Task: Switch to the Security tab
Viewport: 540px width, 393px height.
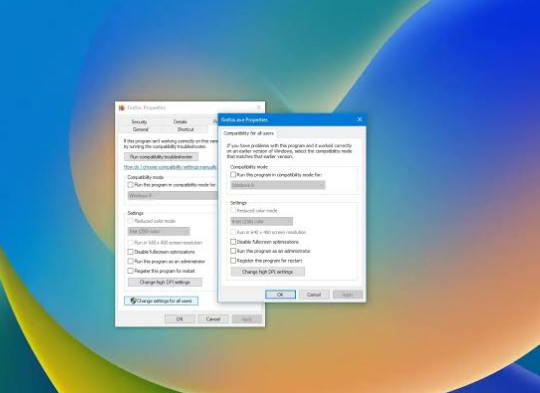Action: 139,122
